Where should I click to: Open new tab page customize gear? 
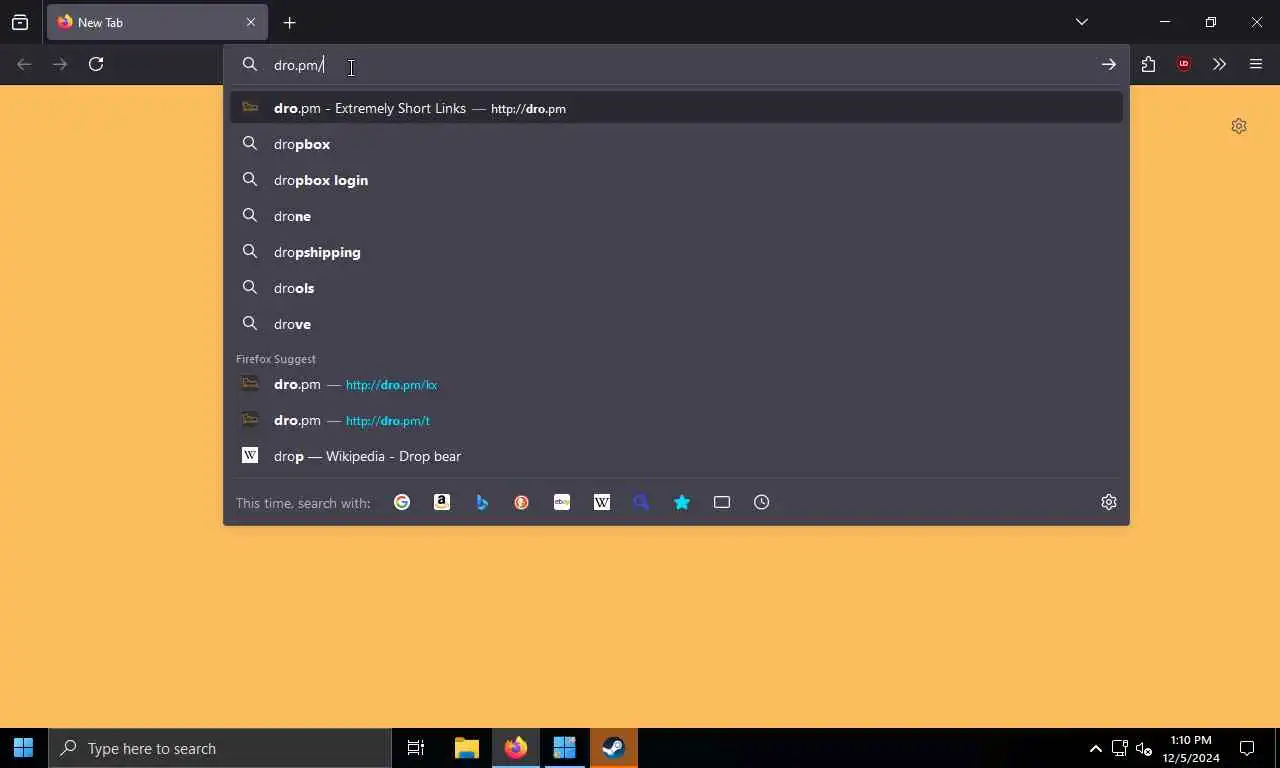[1239, 126]
